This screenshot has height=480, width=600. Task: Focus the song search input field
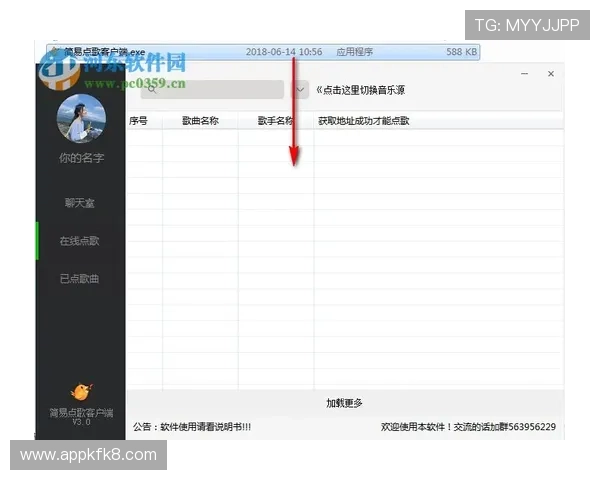point(212,90)
